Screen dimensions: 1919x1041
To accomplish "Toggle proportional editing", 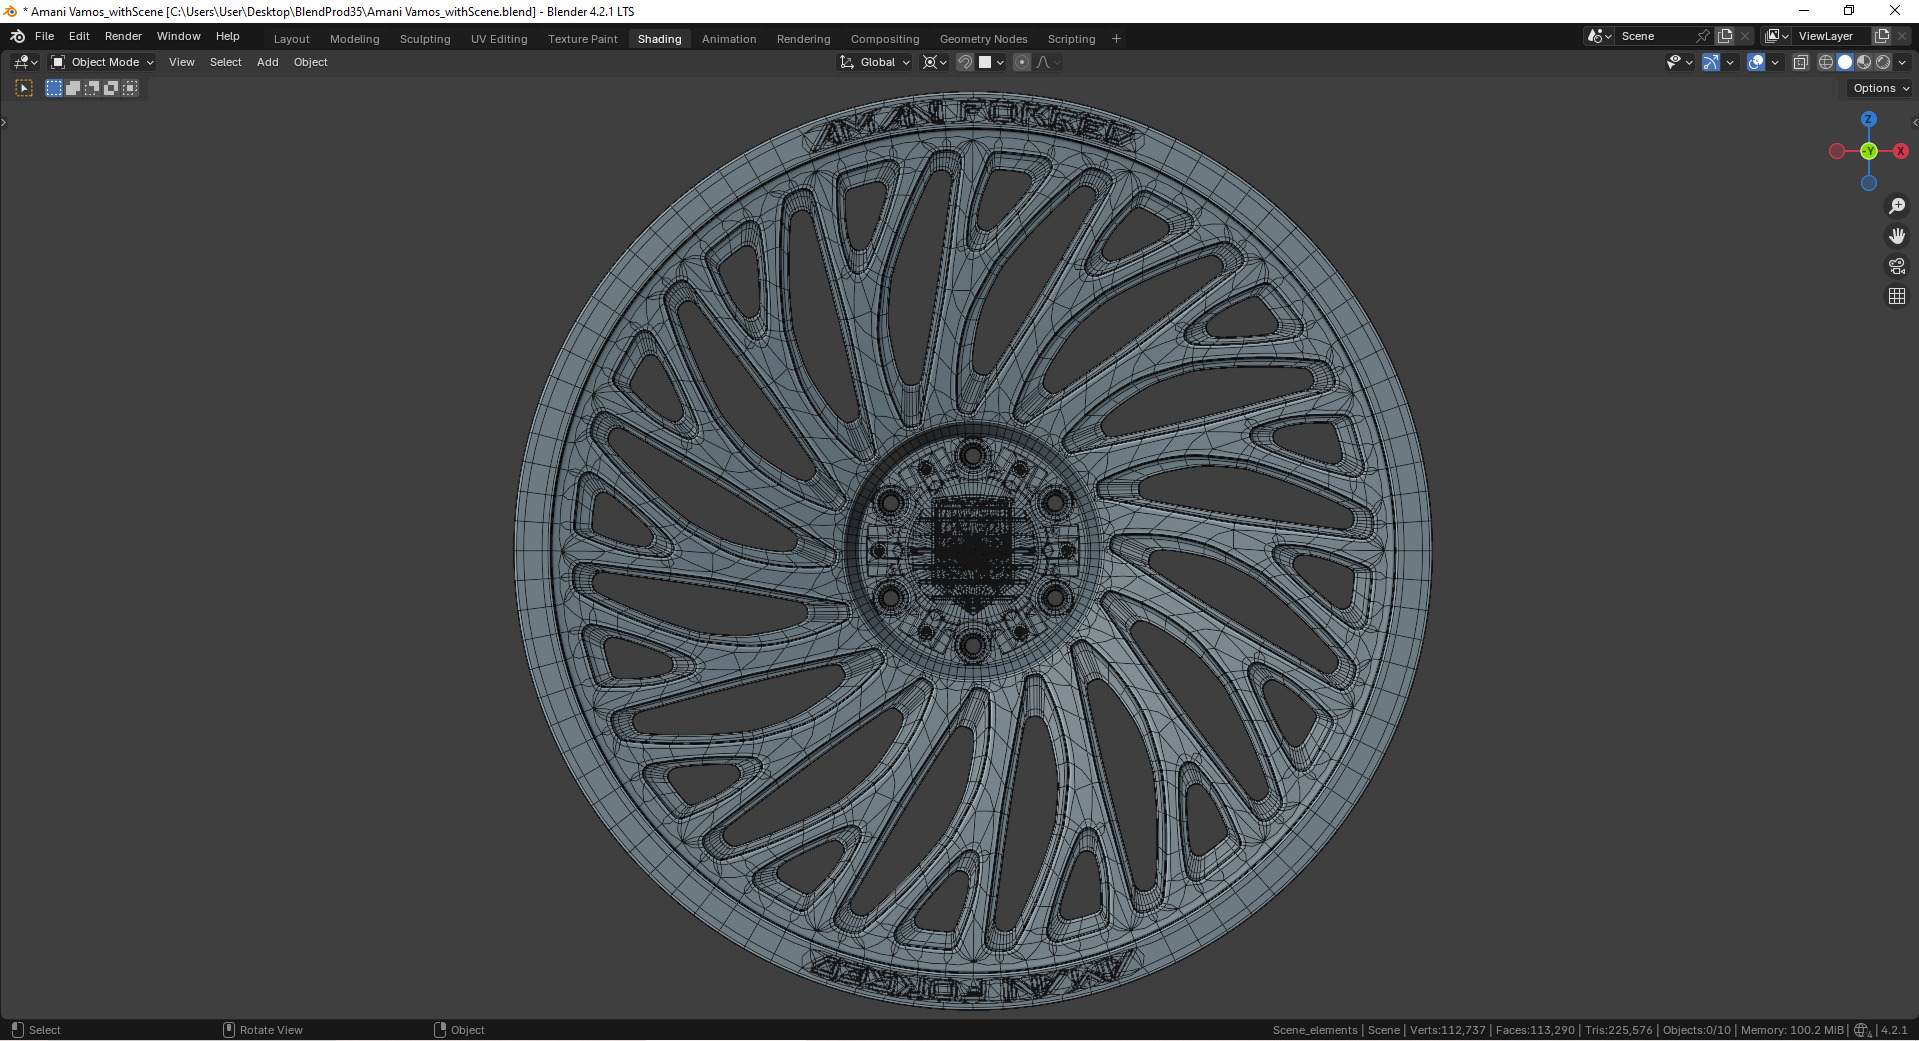I will pos(1022,62).
